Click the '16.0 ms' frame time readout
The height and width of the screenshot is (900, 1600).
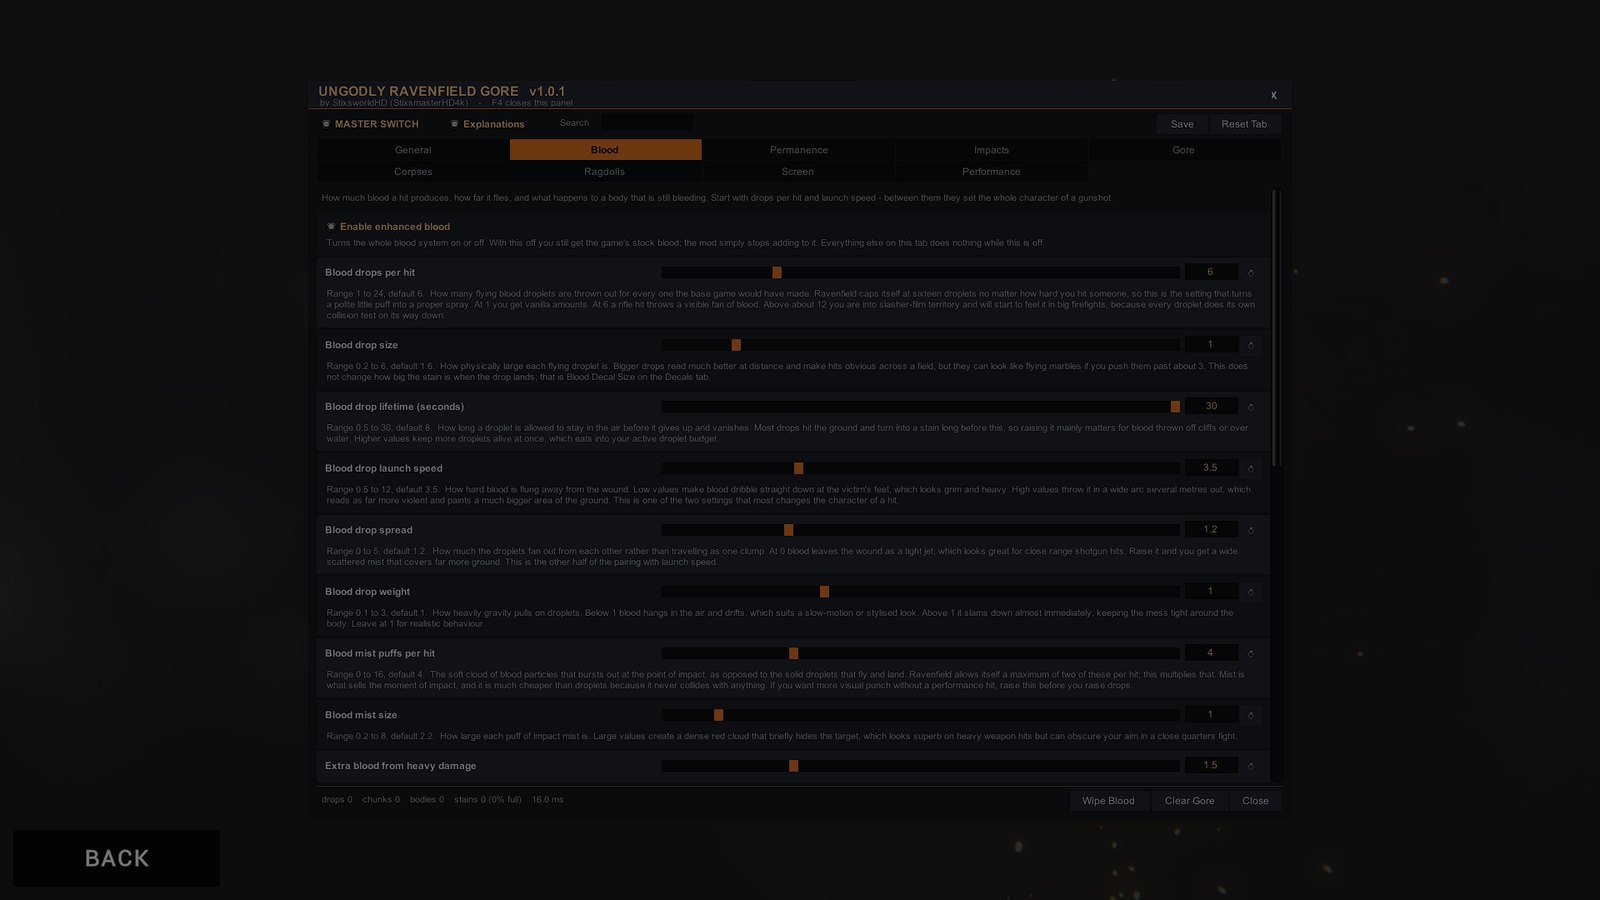coord(548,800)
